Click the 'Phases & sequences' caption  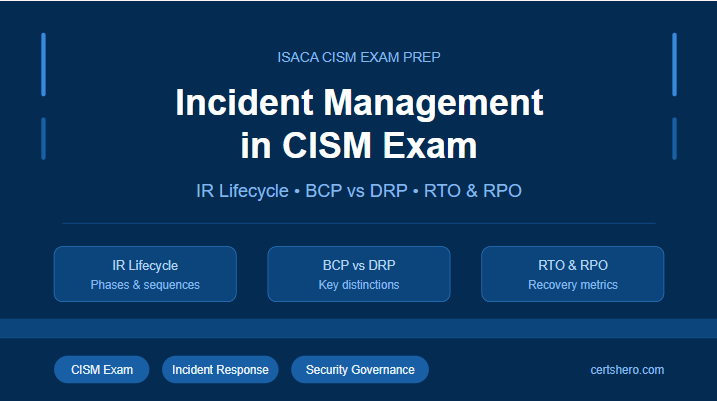click(145, 285)
